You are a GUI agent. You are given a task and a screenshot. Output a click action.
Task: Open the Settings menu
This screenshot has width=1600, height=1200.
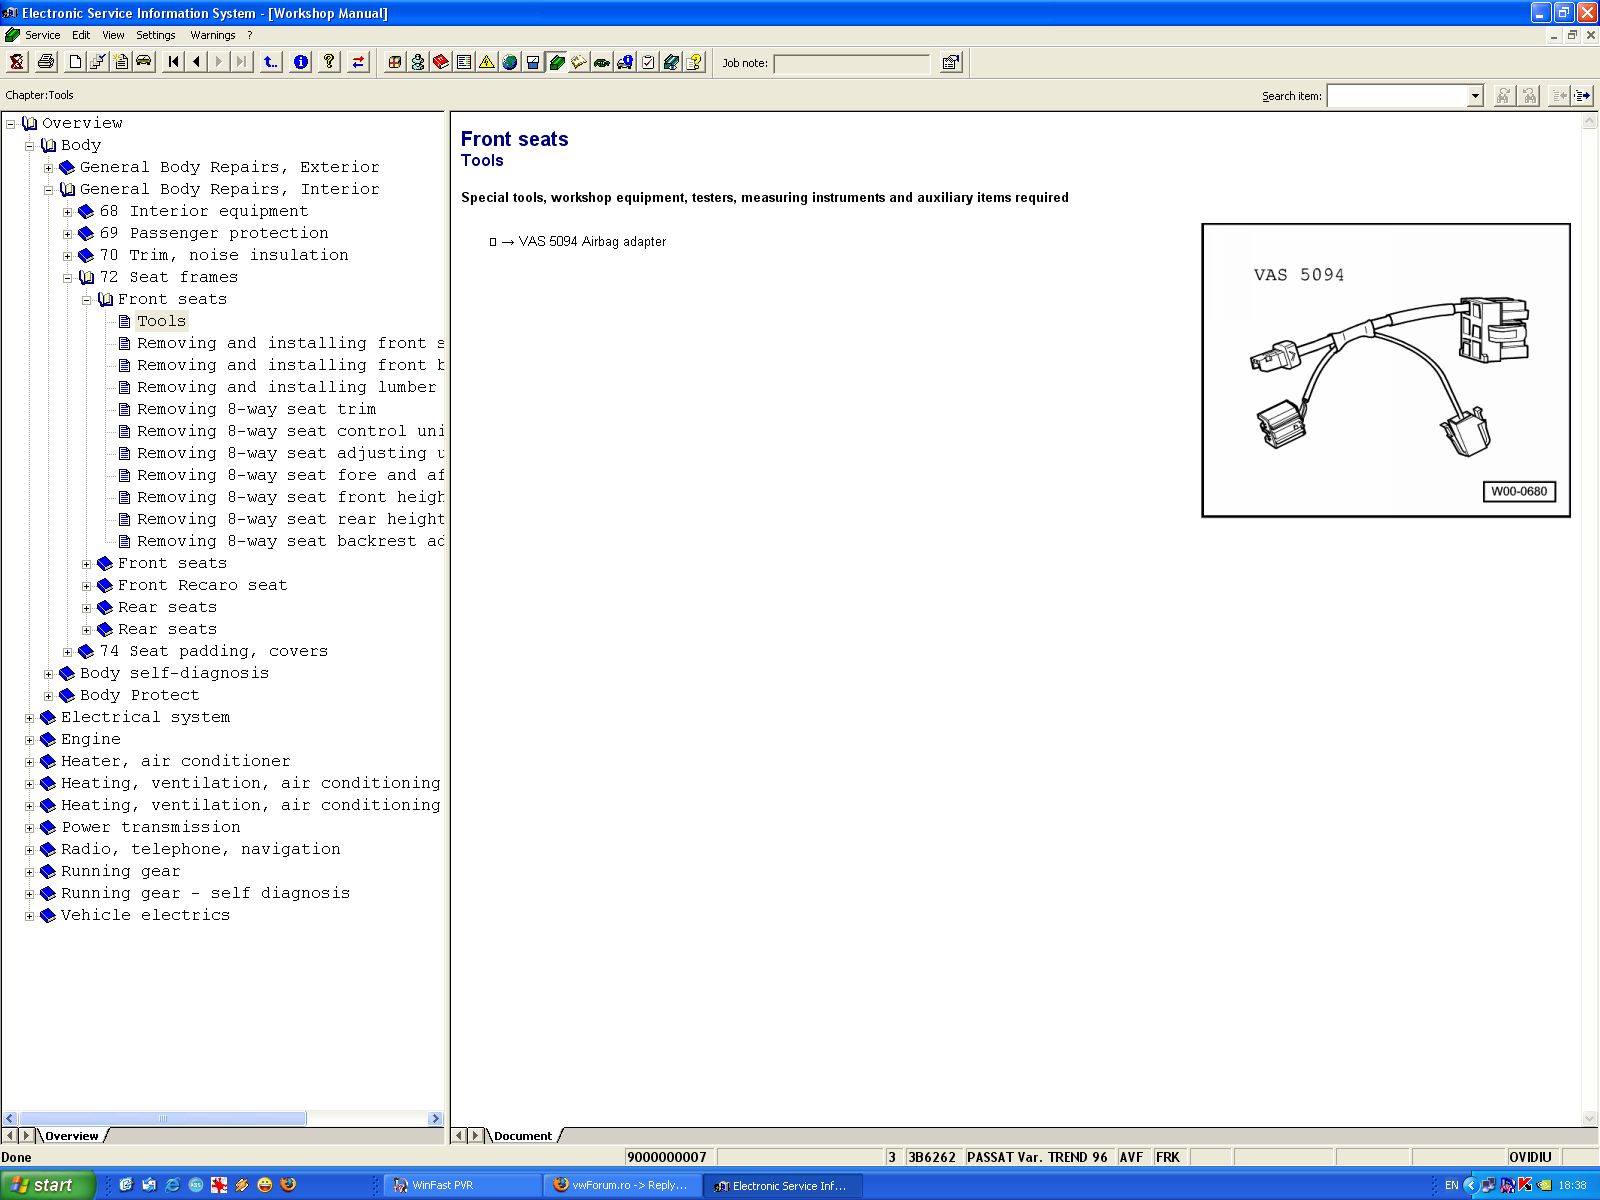tap(156, 35)
